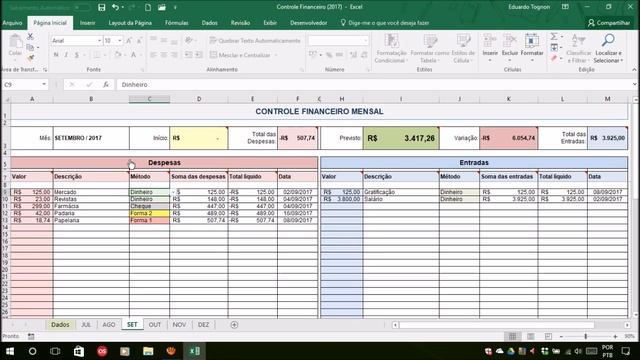Viewport: 640px width, 360px height.
Task: Increase font size with the larger A
Action: [129, 41]
